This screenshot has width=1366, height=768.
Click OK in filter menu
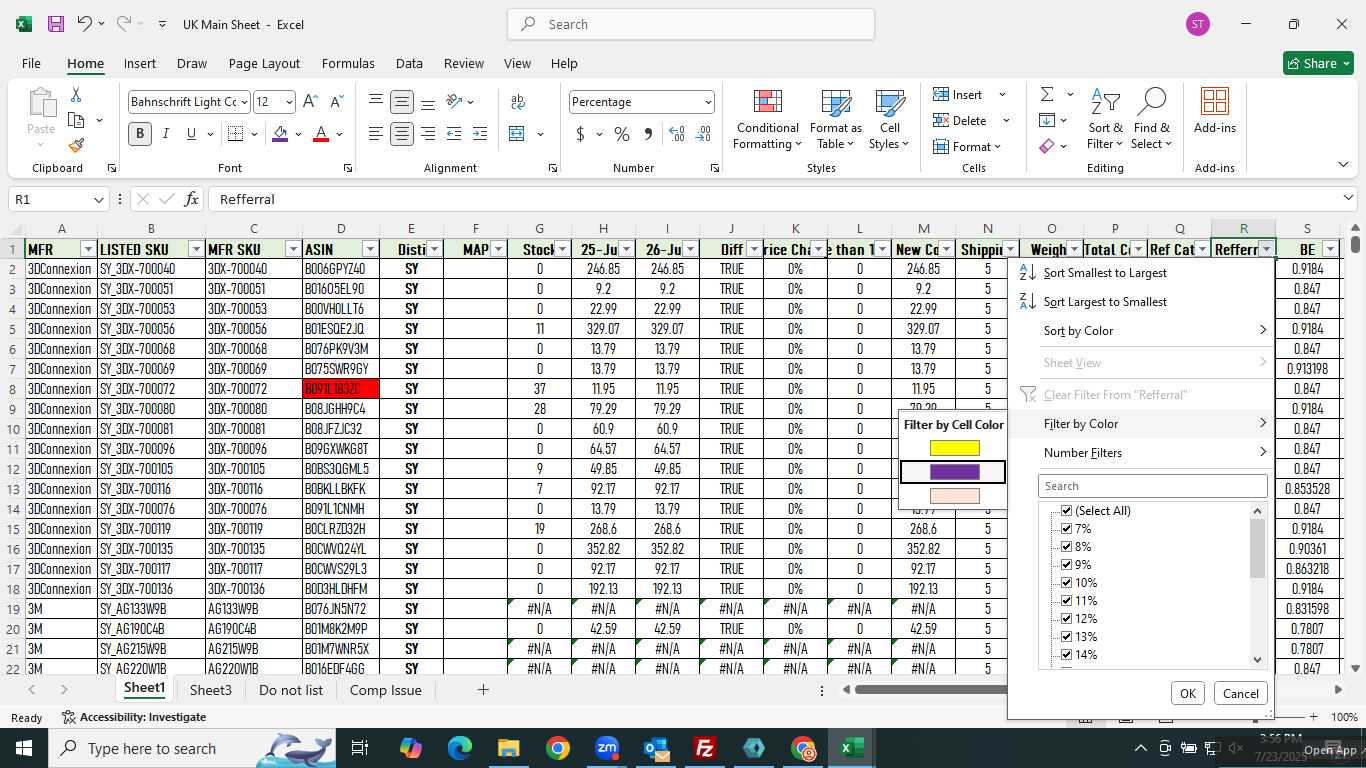tap(1187, 693)
